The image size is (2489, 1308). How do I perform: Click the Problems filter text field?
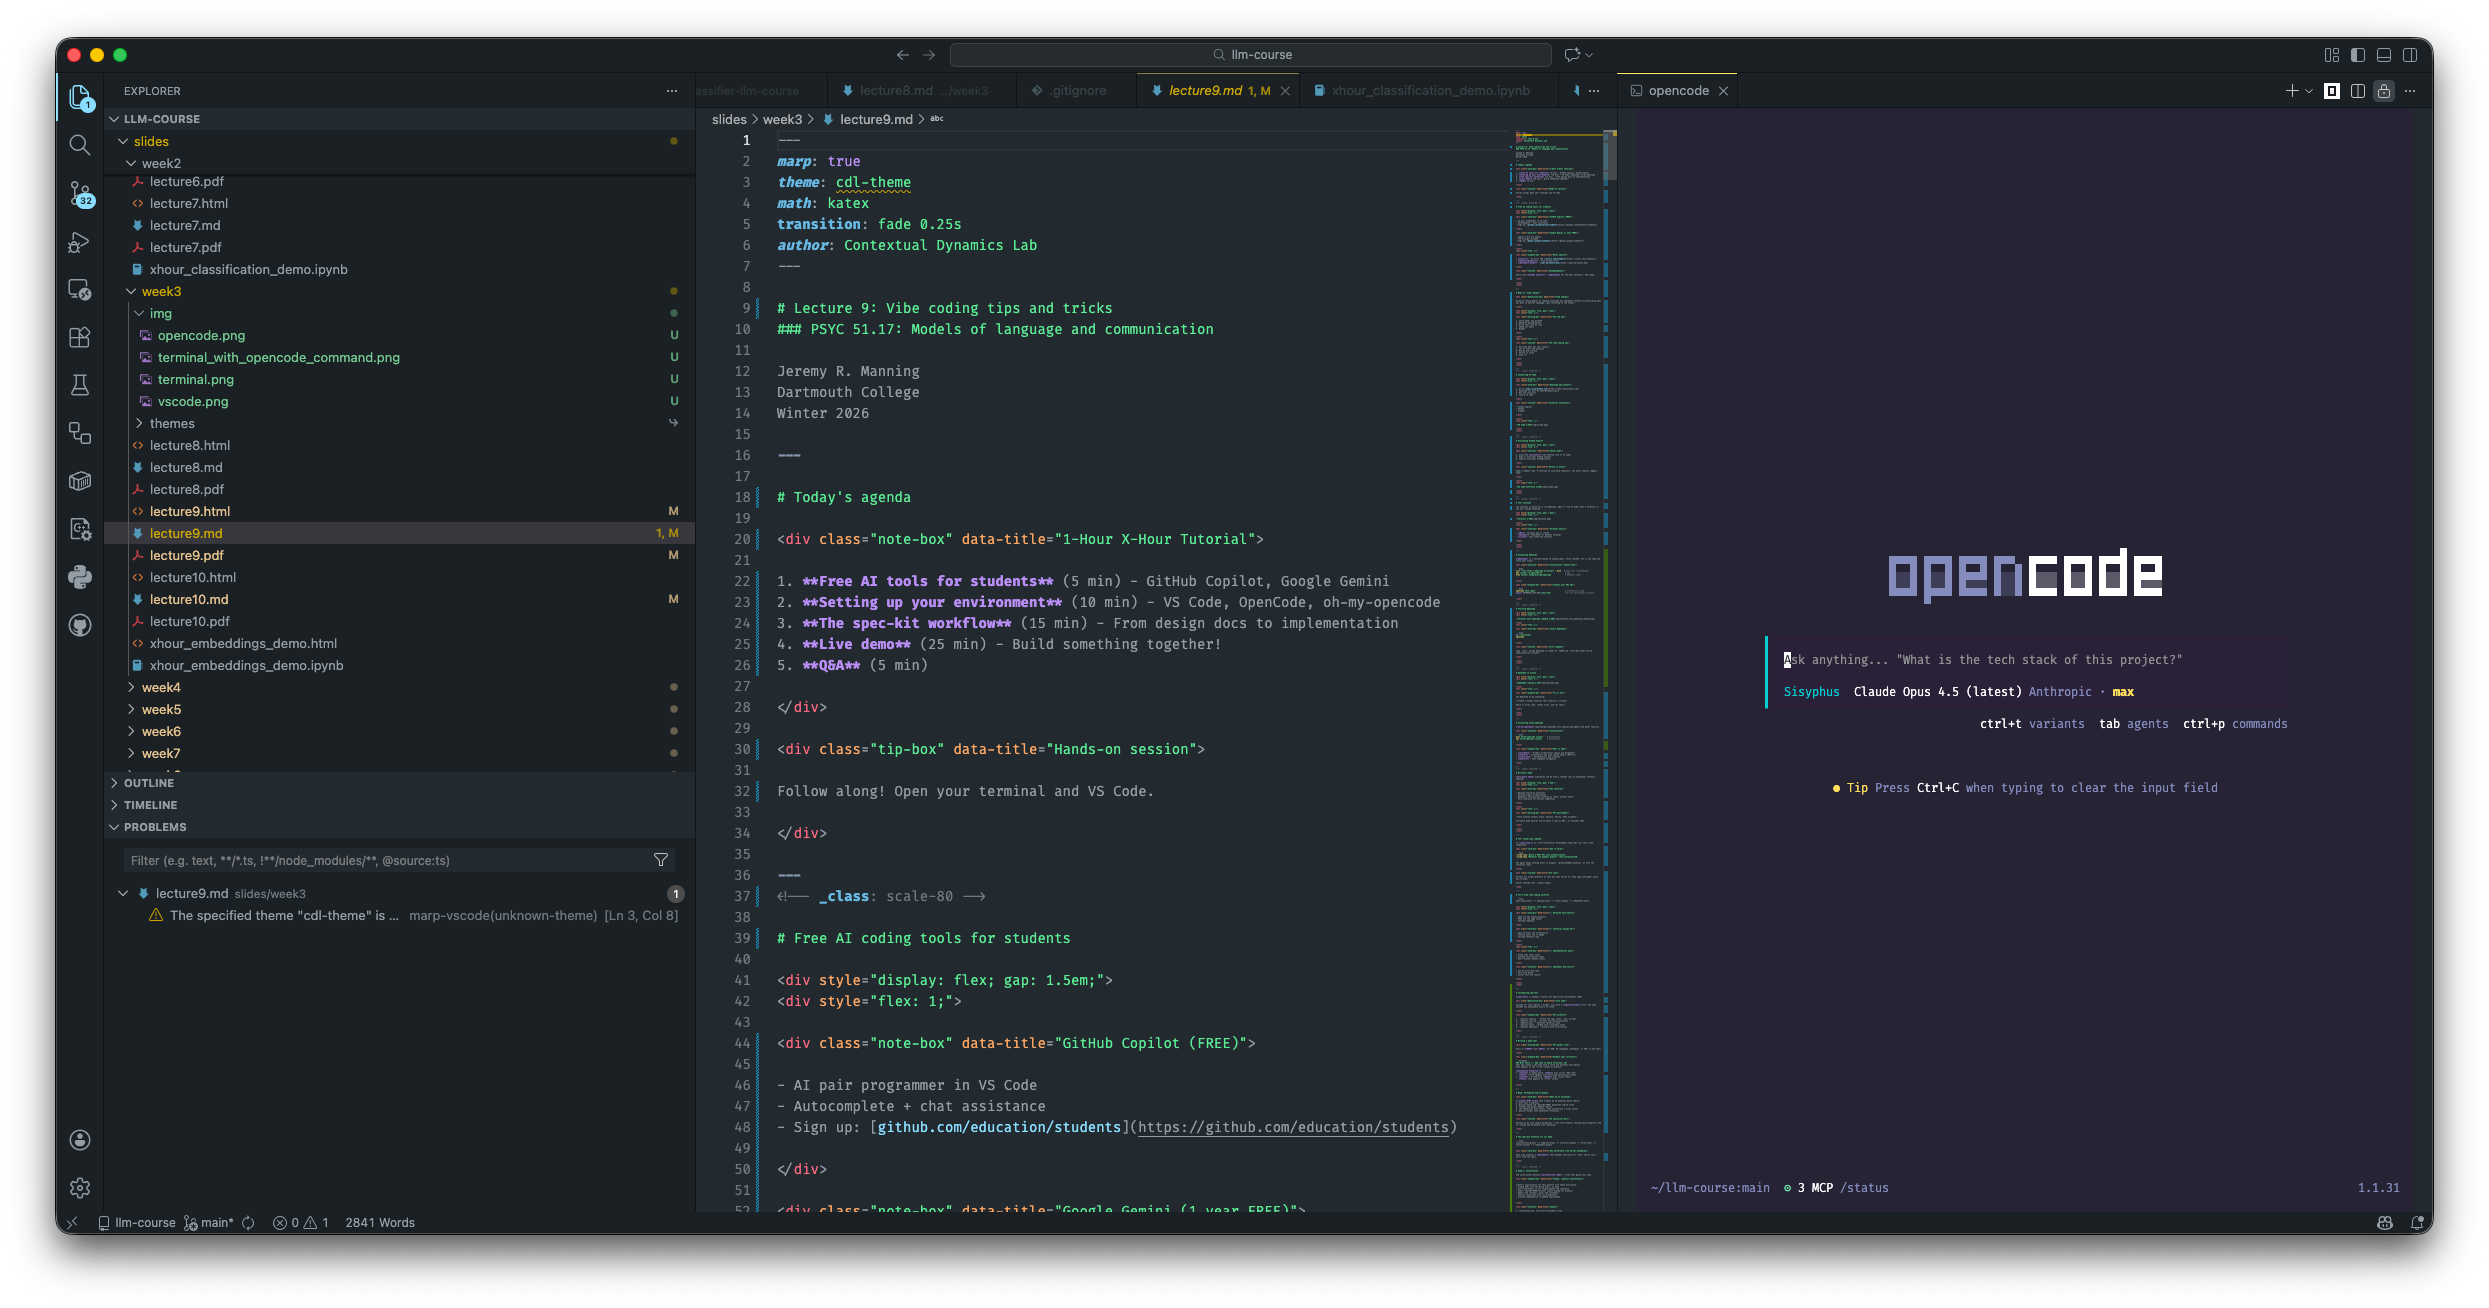[x=385, y=860]
